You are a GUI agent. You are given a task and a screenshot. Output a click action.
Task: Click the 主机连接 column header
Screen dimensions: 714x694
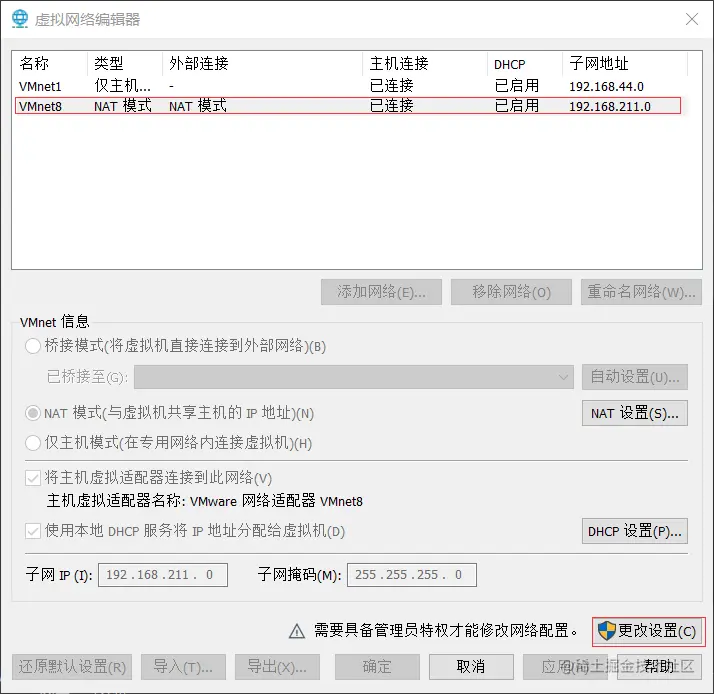[425, 63]
